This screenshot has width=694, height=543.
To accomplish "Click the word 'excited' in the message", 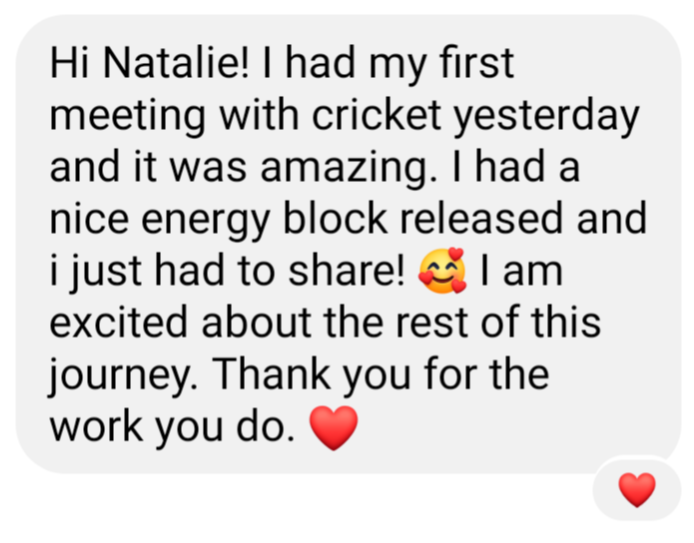I will point(118,322).
